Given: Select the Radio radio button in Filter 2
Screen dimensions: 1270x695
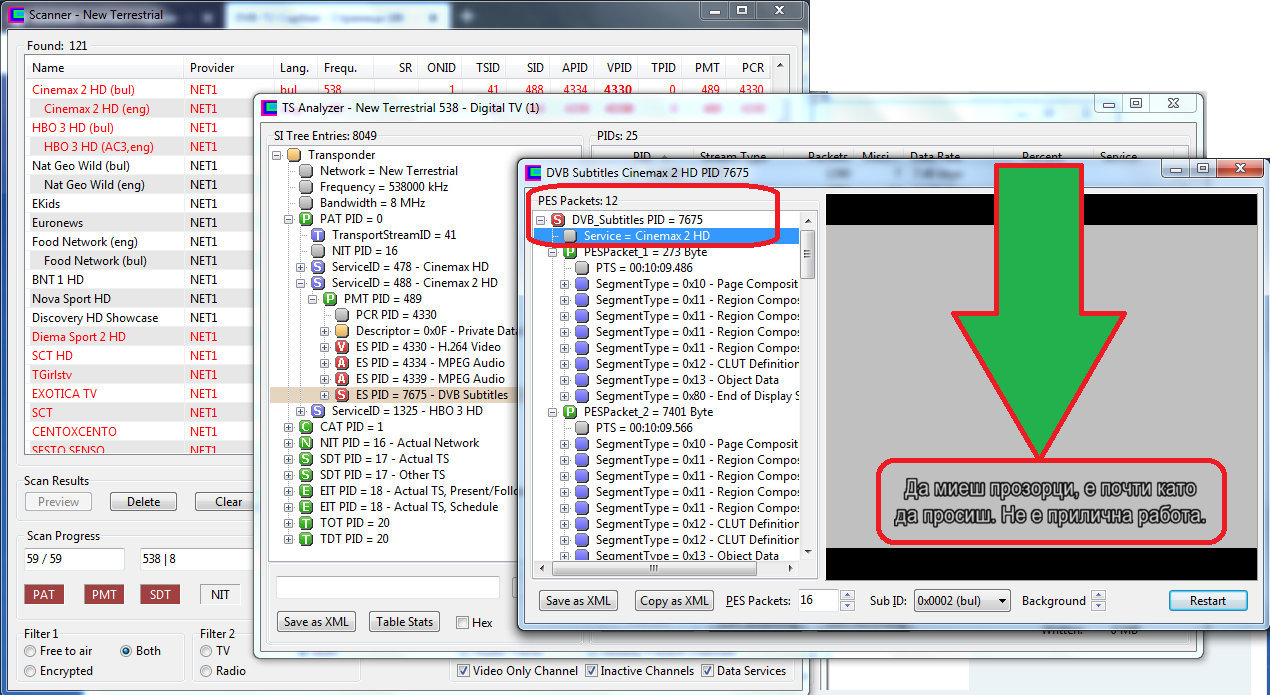Looking at the screenshot, I should pos(206,671).
